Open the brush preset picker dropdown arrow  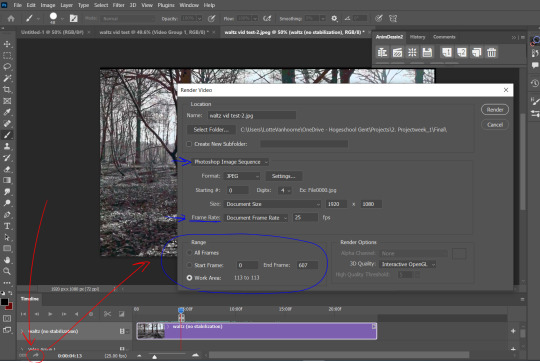pos(62,19)
